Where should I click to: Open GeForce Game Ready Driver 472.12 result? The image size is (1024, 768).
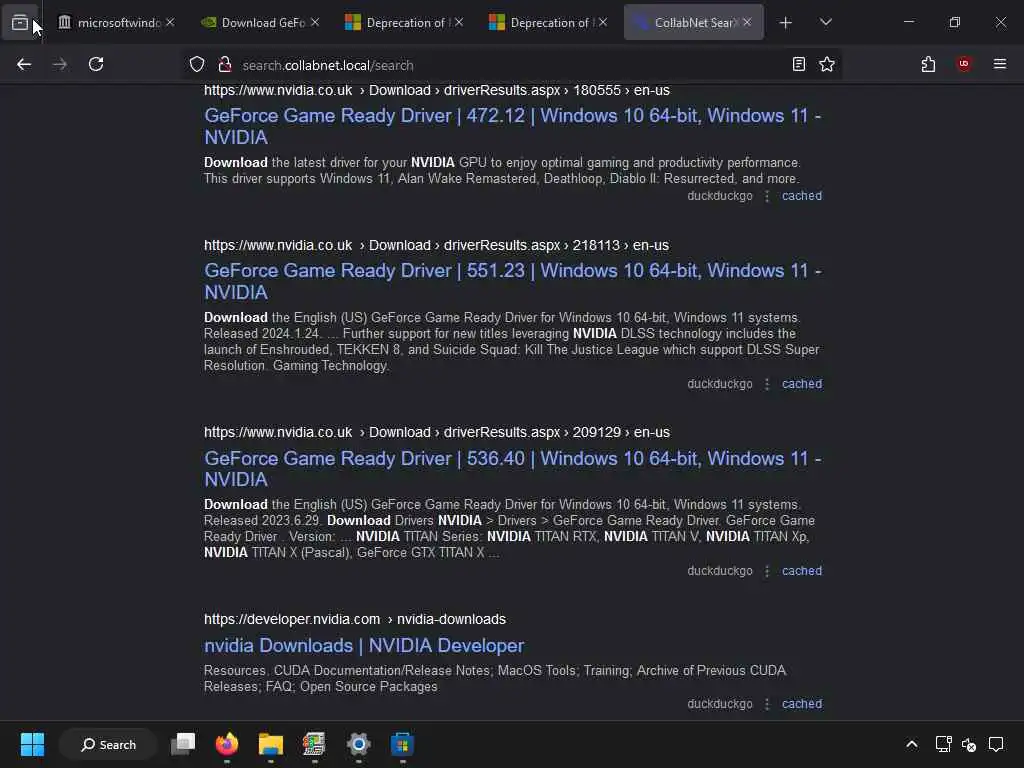click(513, 126)
